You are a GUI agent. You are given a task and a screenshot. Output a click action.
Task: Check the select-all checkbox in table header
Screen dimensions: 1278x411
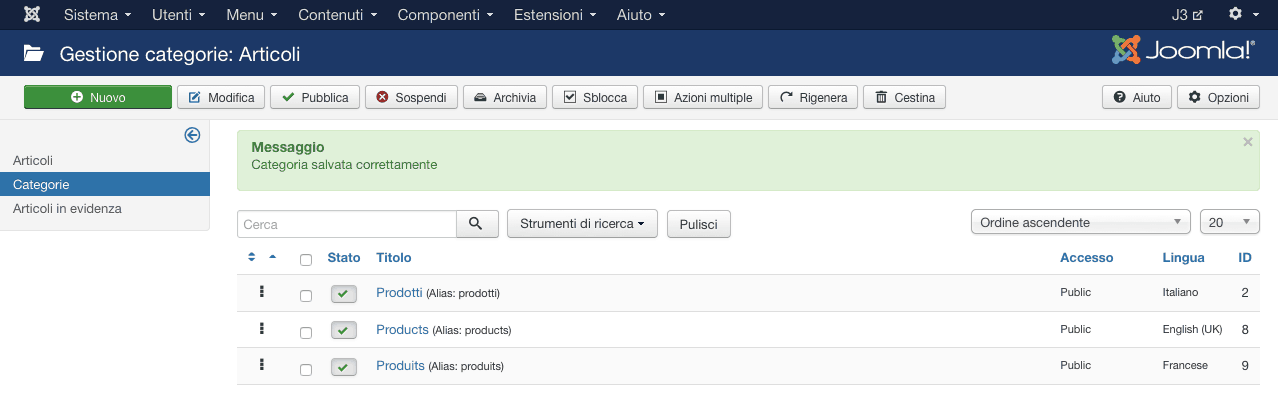[x=306, y=260]
